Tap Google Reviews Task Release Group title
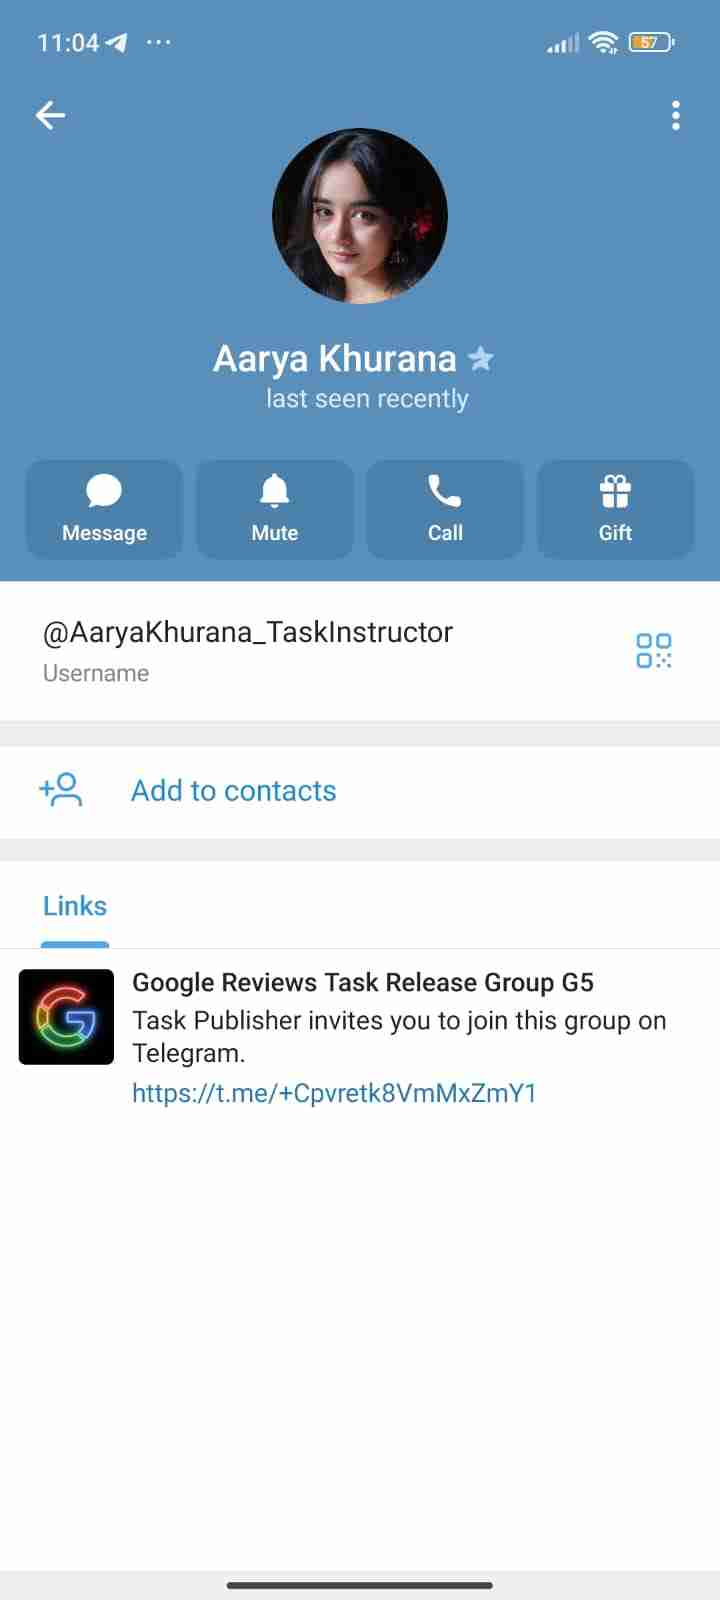720x1600 pixels. coord(363,982)
